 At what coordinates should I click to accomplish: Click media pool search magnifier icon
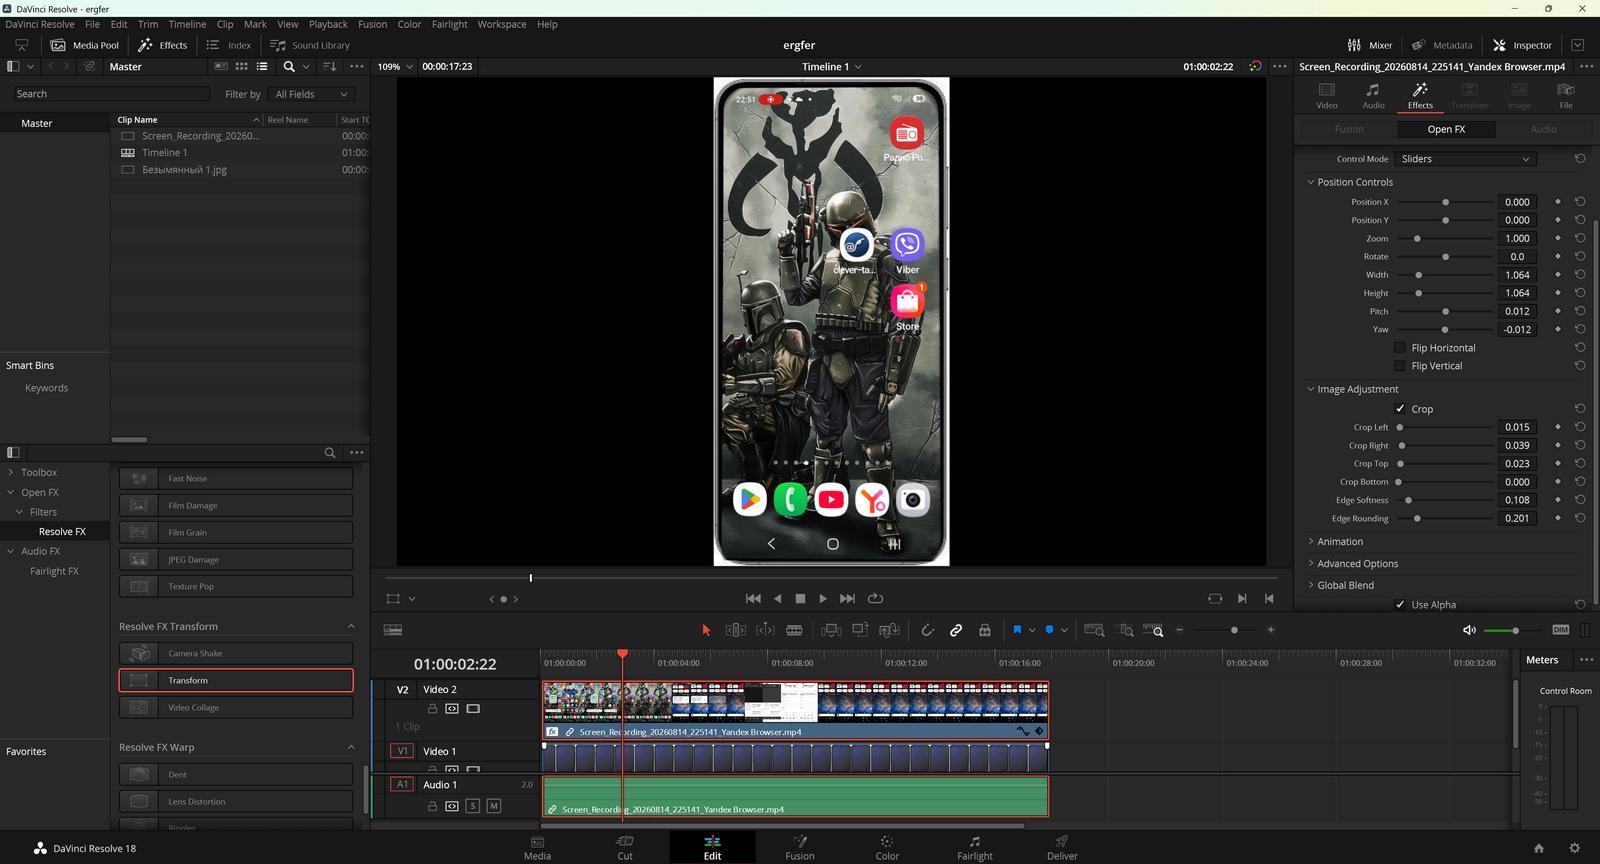pos(289,67)
